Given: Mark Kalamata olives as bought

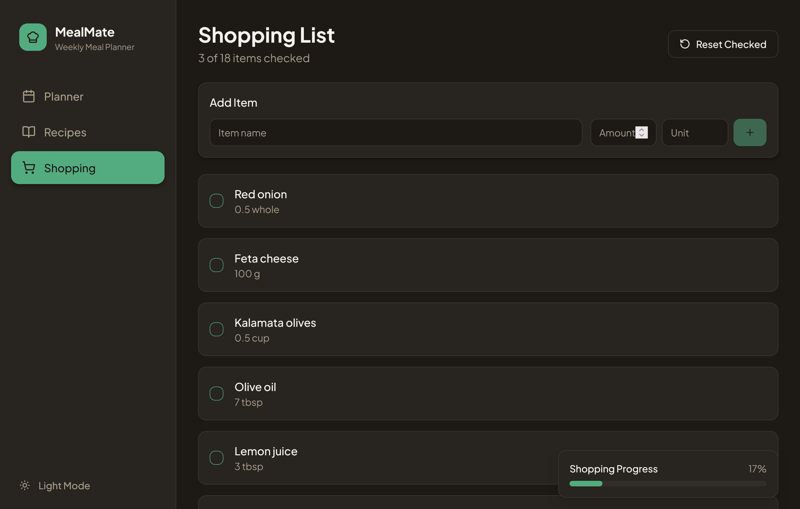Looking at the screenshot, I should tap(216, 329).
